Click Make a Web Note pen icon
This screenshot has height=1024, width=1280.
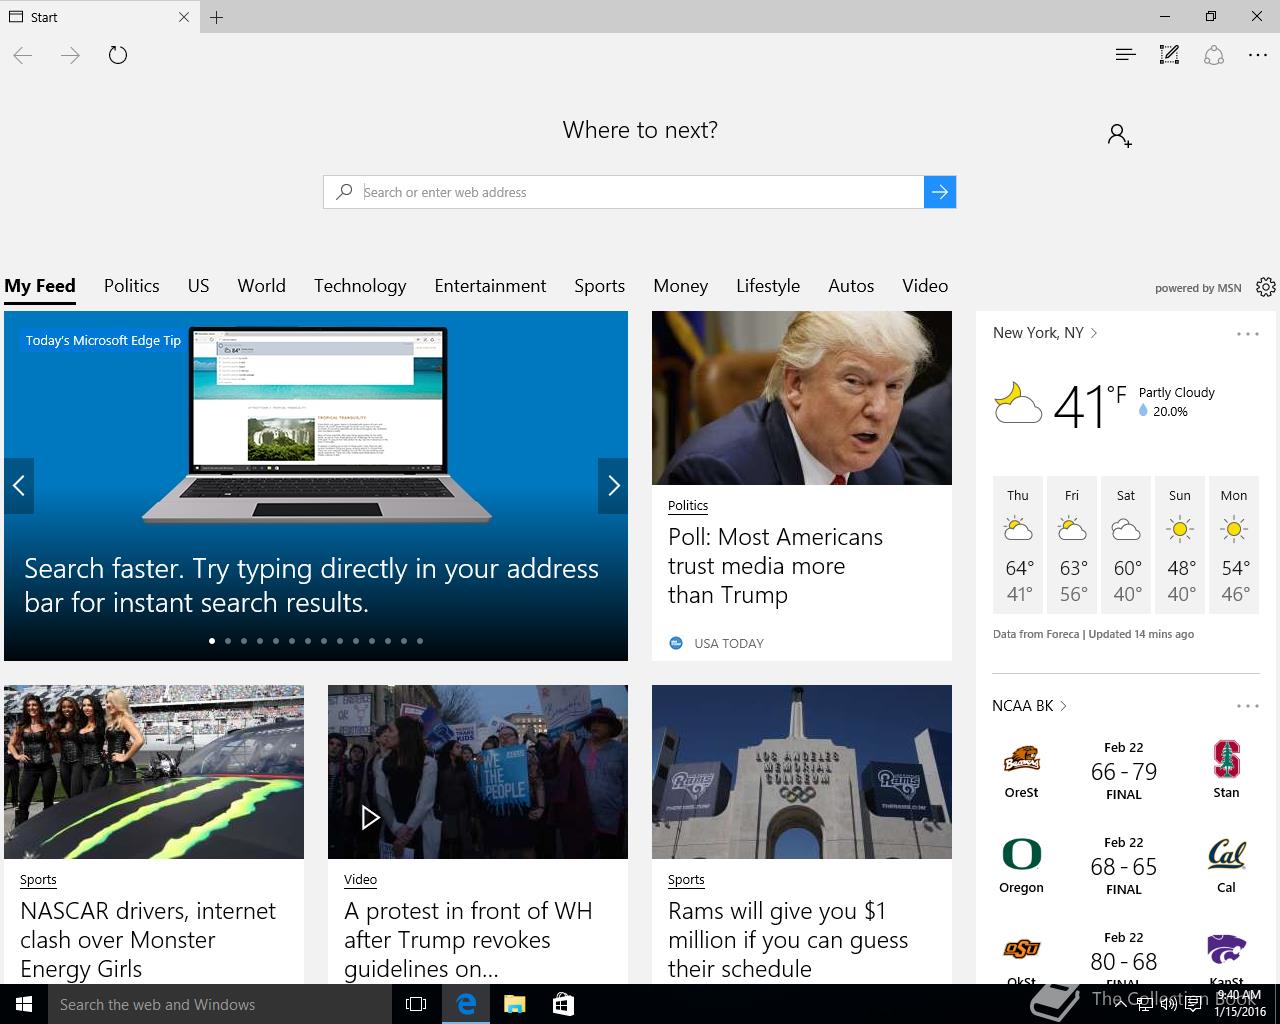coord(1169,55)
